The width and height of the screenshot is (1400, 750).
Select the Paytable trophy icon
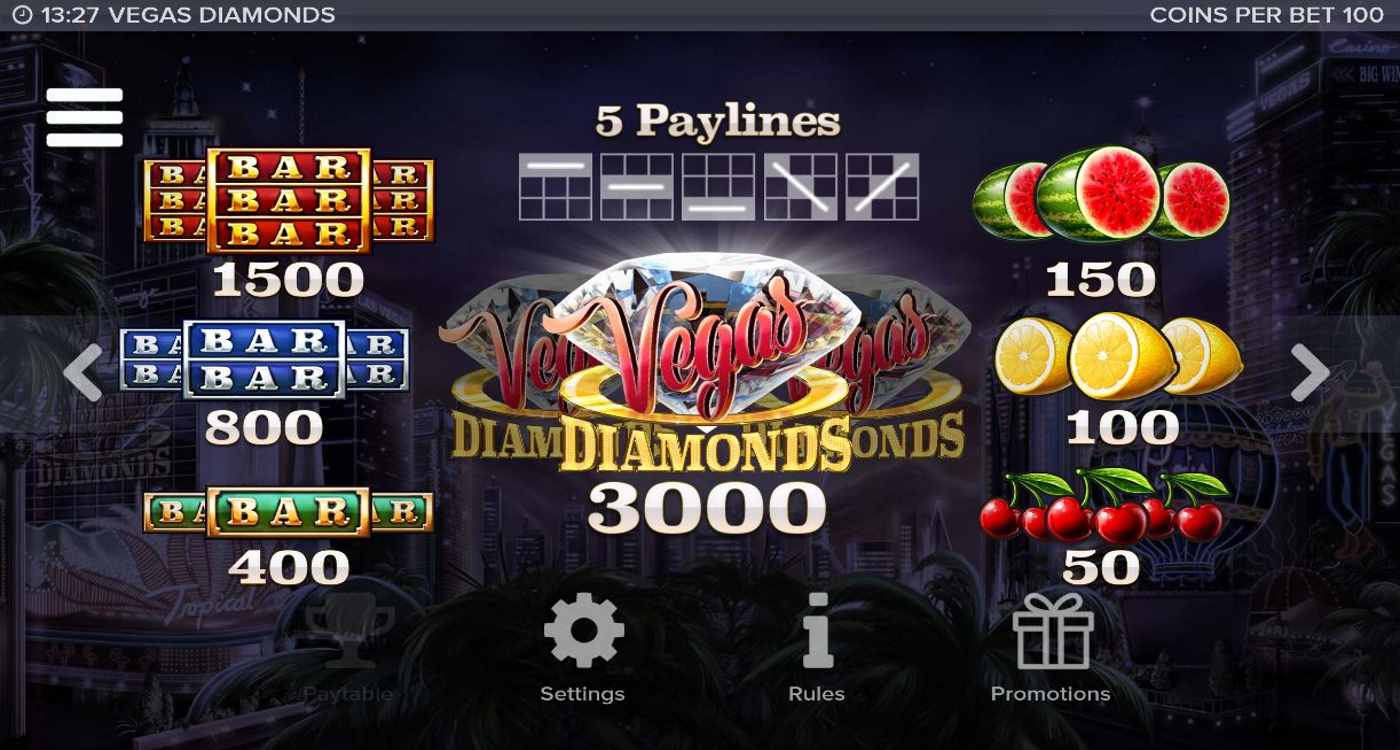coord(349,630)
